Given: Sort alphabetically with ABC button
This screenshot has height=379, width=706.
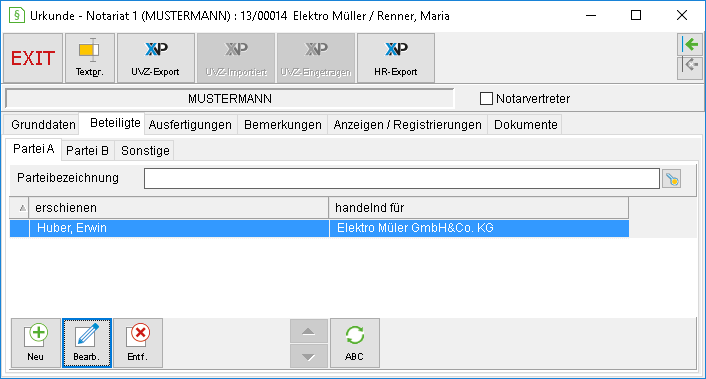Looking at the screenshot, I should click(355, 343).
